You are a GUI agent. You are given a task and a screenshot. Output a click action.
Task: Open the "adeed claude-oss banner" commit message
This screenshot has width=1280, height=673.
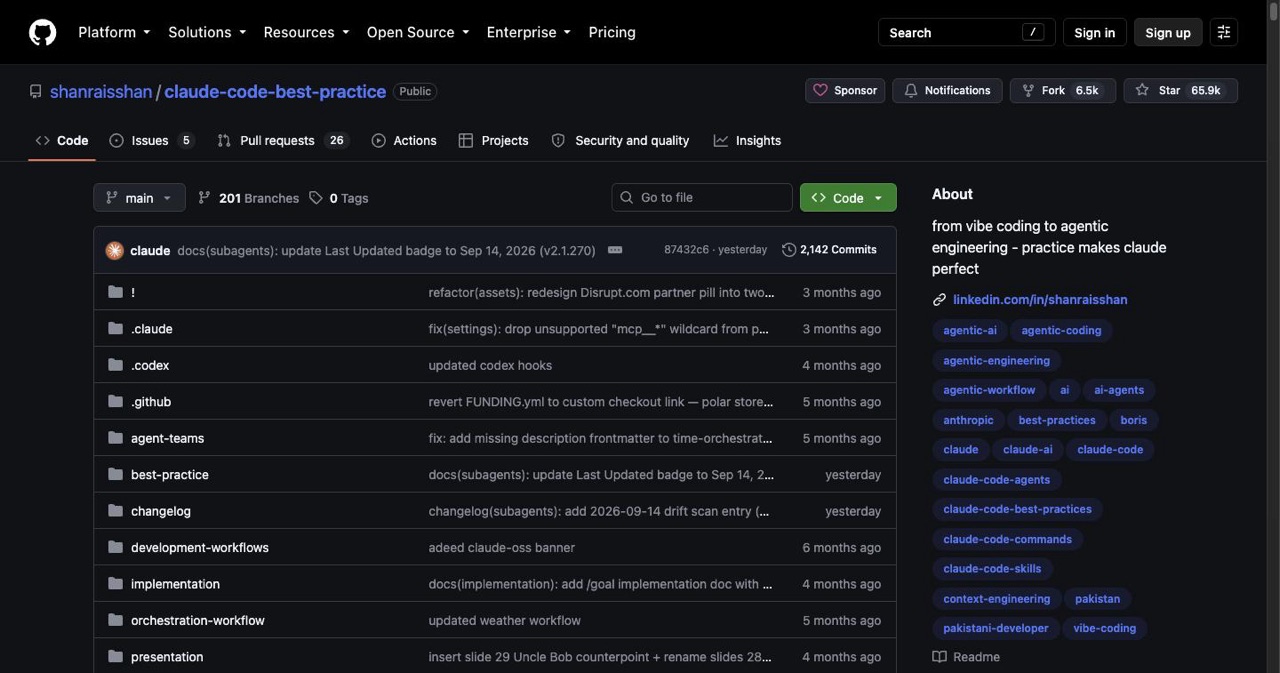coord(502,547)
